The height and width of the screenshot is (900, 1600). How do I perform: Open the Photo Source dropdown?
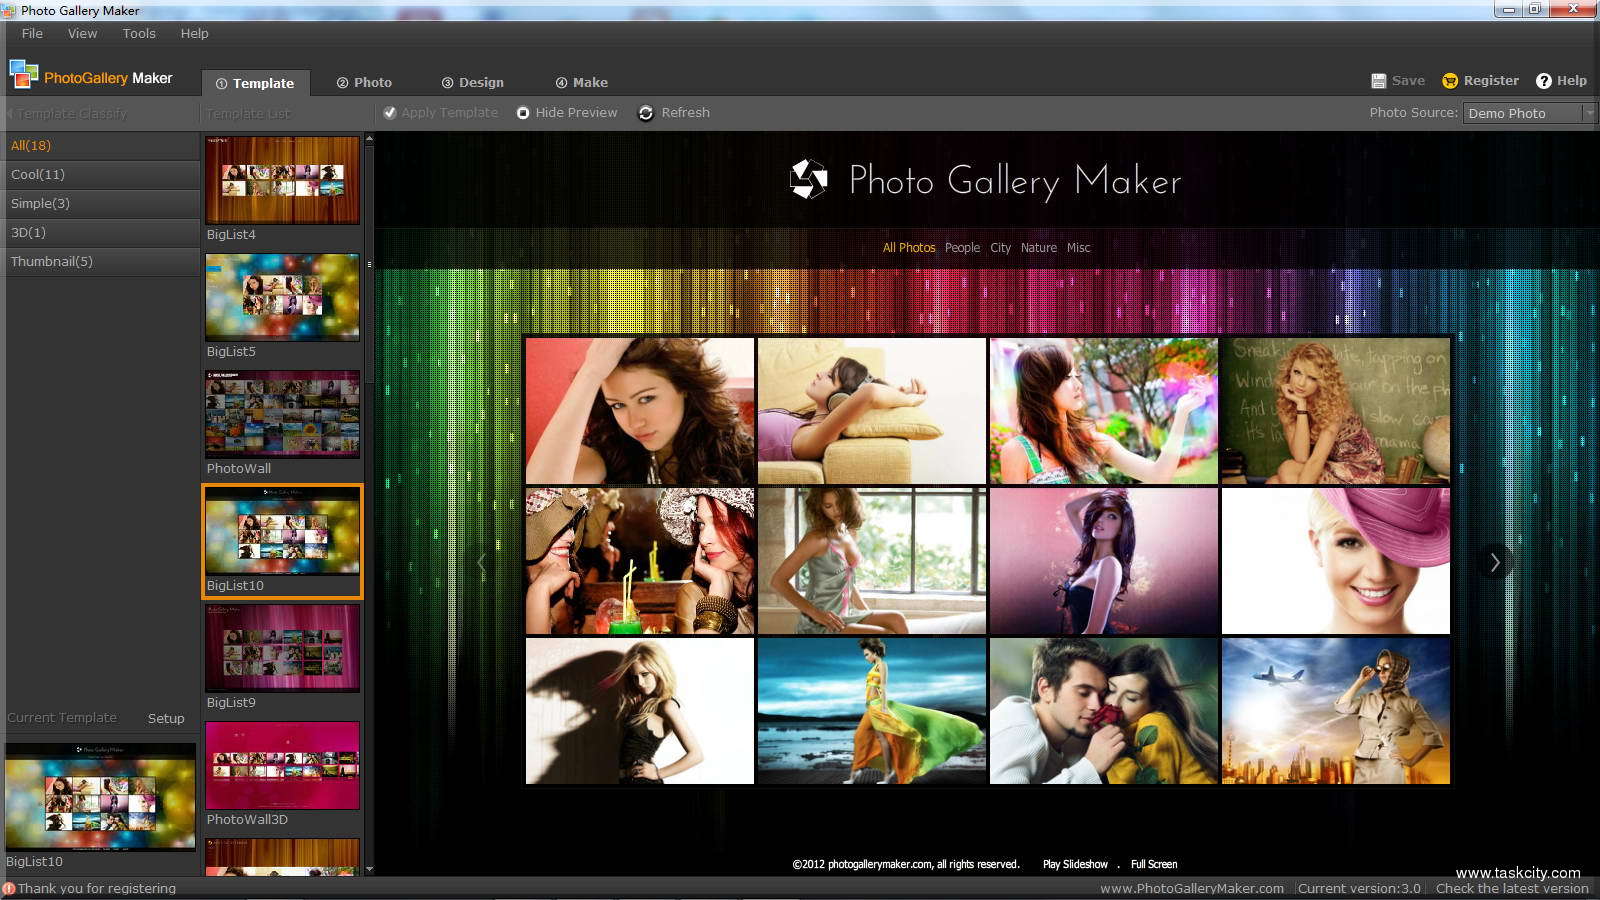(x=1588, y=113)
